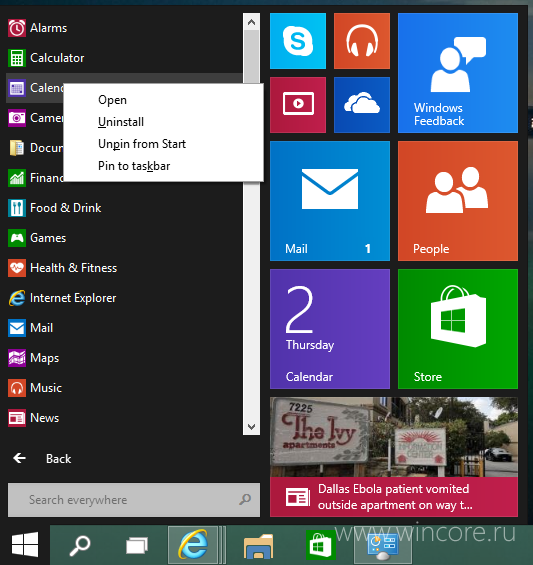
Task: Go Back from the all apps list
Action: point(42,459)
